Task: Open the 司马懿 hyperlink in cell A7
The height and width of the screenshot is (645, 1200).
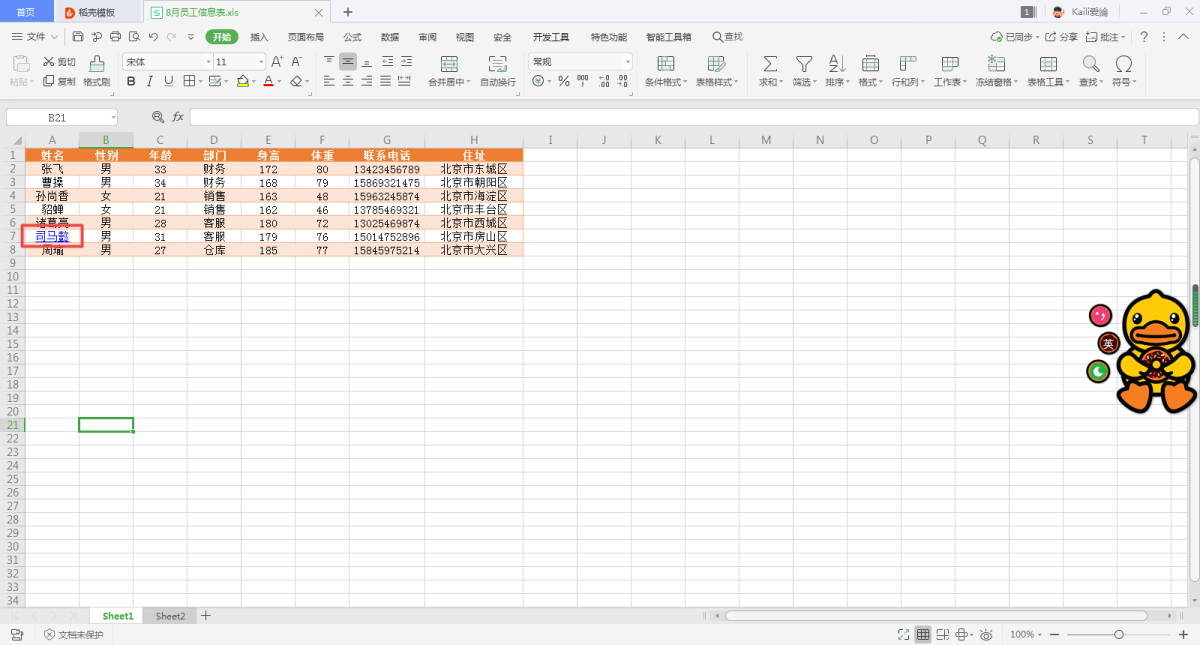Action: tap(52, 237)
